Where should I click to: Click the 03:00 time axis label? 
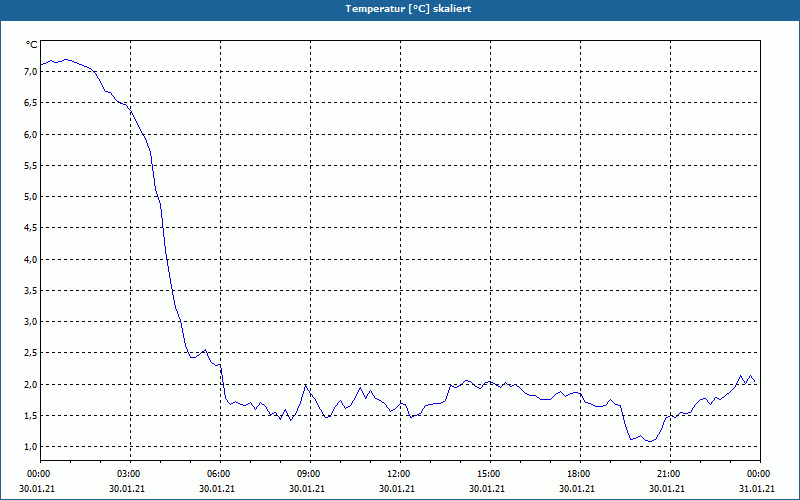click(x=128, y=474)
